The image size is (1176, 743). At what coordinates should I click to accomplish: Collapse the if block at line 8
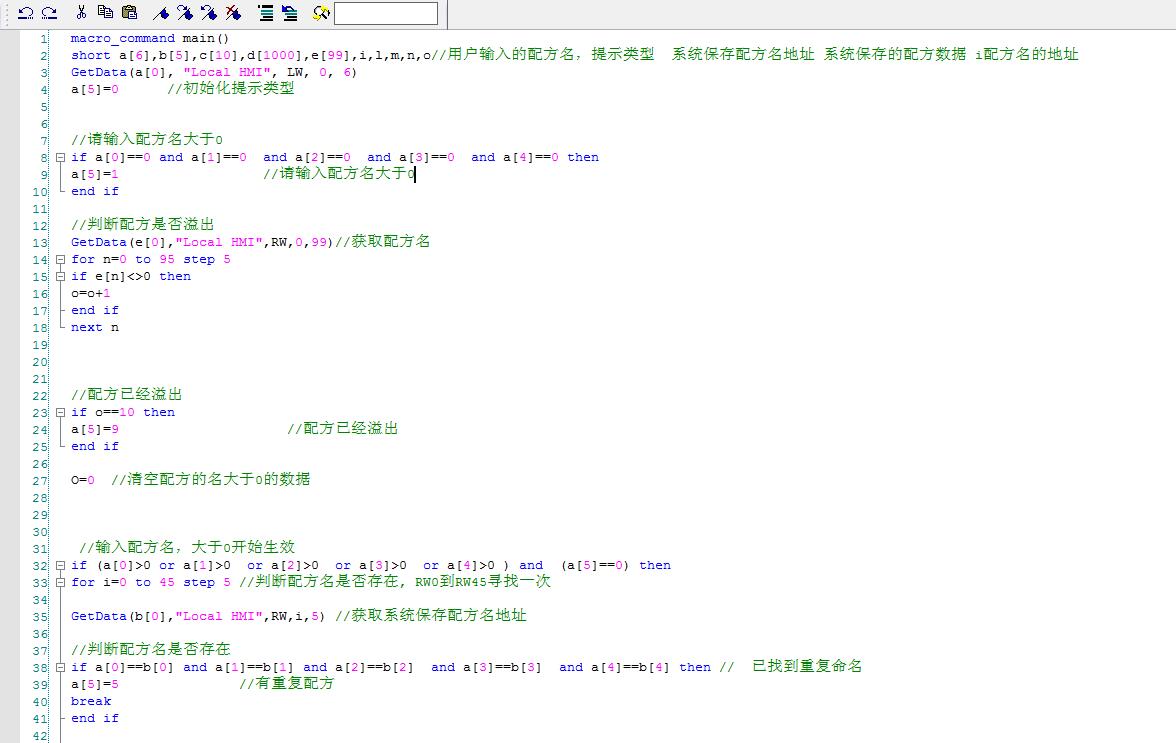tap(61, 158)
